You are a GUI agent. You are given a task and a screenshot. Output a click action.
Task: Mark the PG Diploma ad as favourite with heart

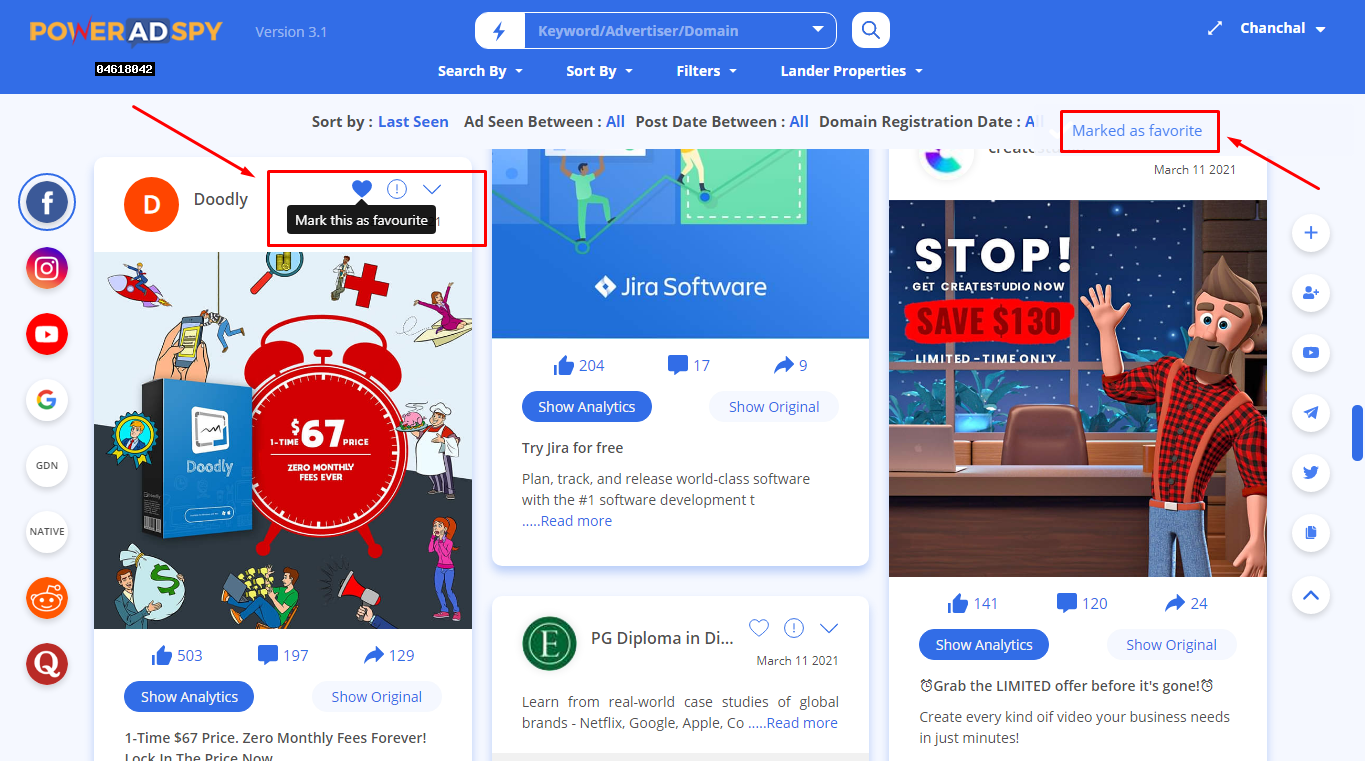click(x=759, y=628)
